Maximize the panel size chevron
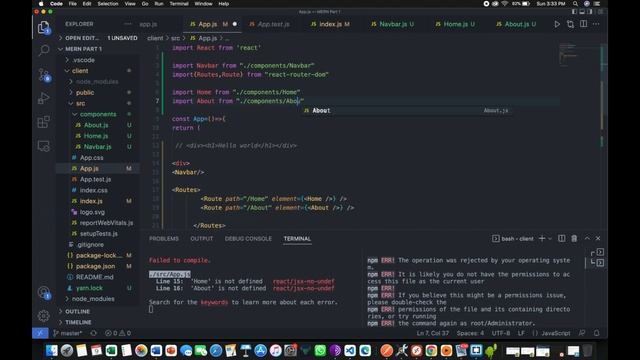The image size is (640, 360). [x=587, y=238]
